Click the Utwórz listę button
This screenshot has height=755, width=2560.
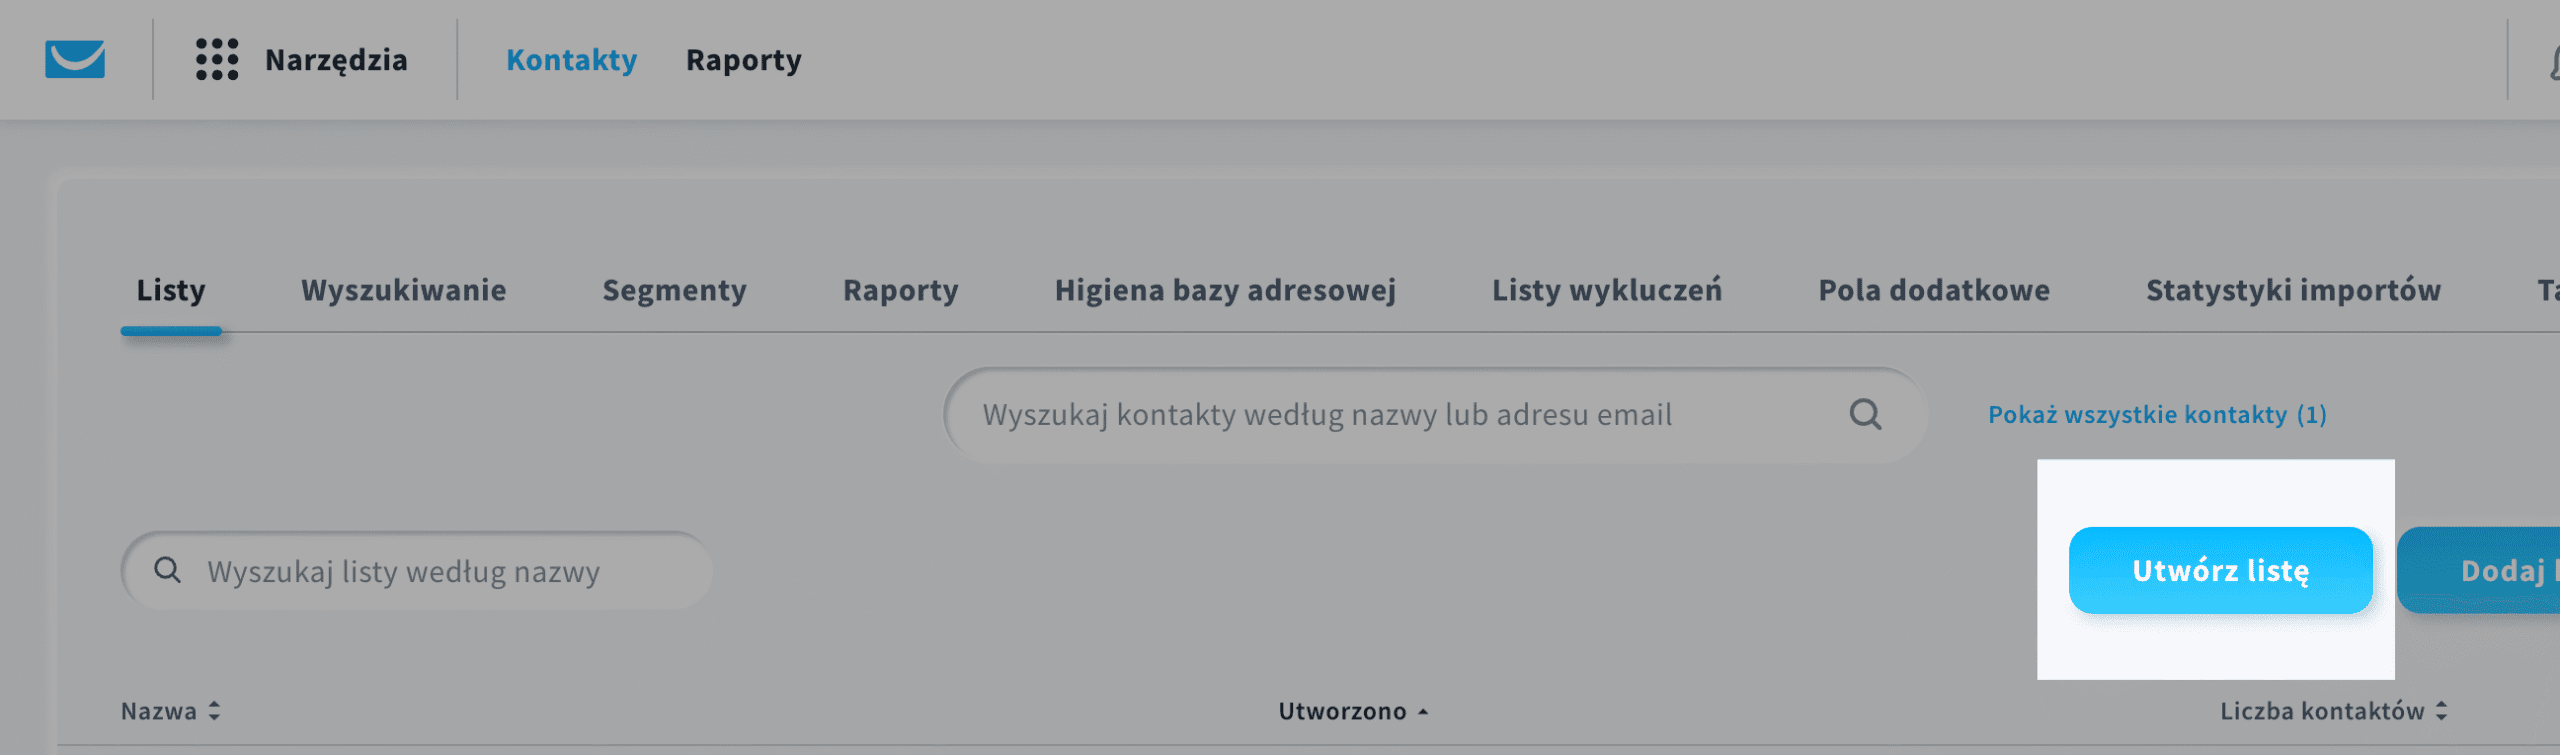point(2220,570)
